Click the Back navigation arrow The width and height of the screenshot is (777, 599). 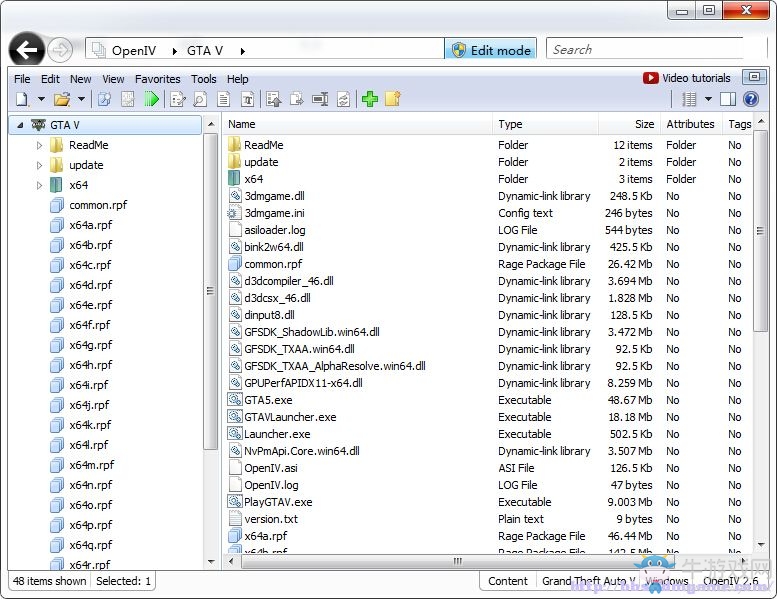coord(27,50)
